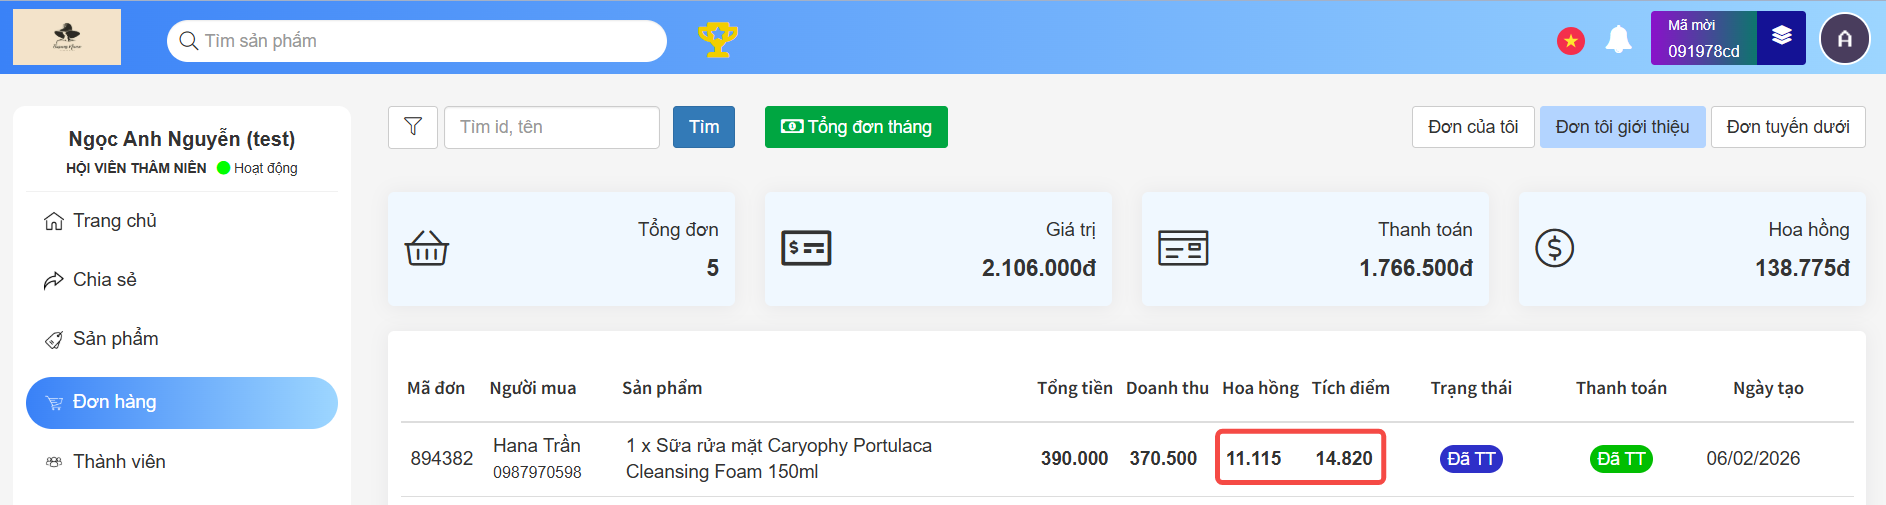
Task: Switch to Đơn tuyến dưới tab
Action: click(1788, 127)
